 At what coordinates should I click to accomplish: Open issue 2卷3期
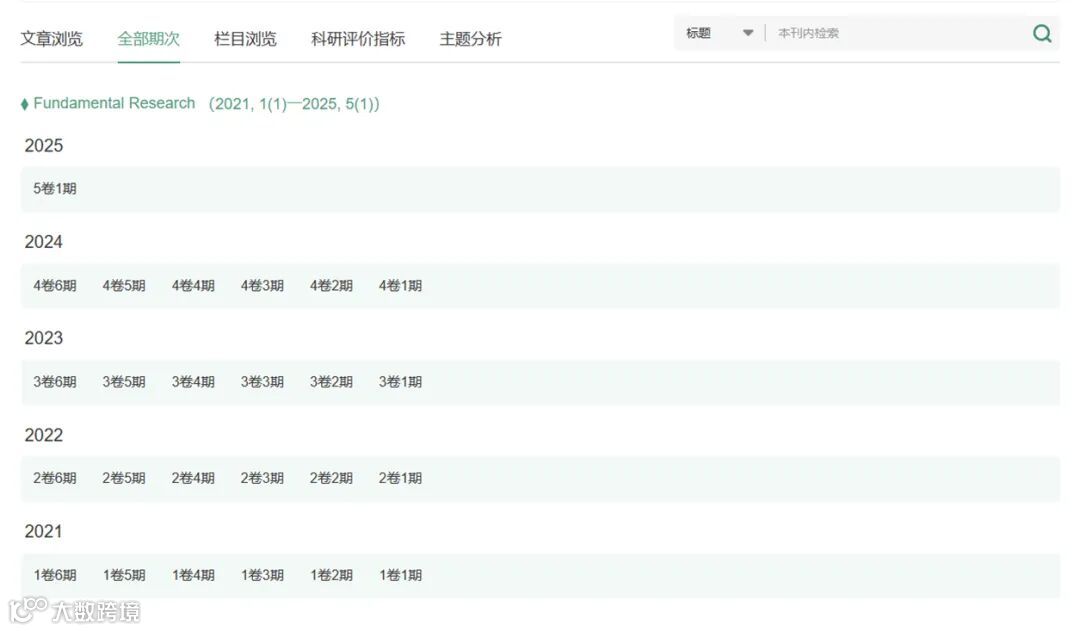[262, 478]
